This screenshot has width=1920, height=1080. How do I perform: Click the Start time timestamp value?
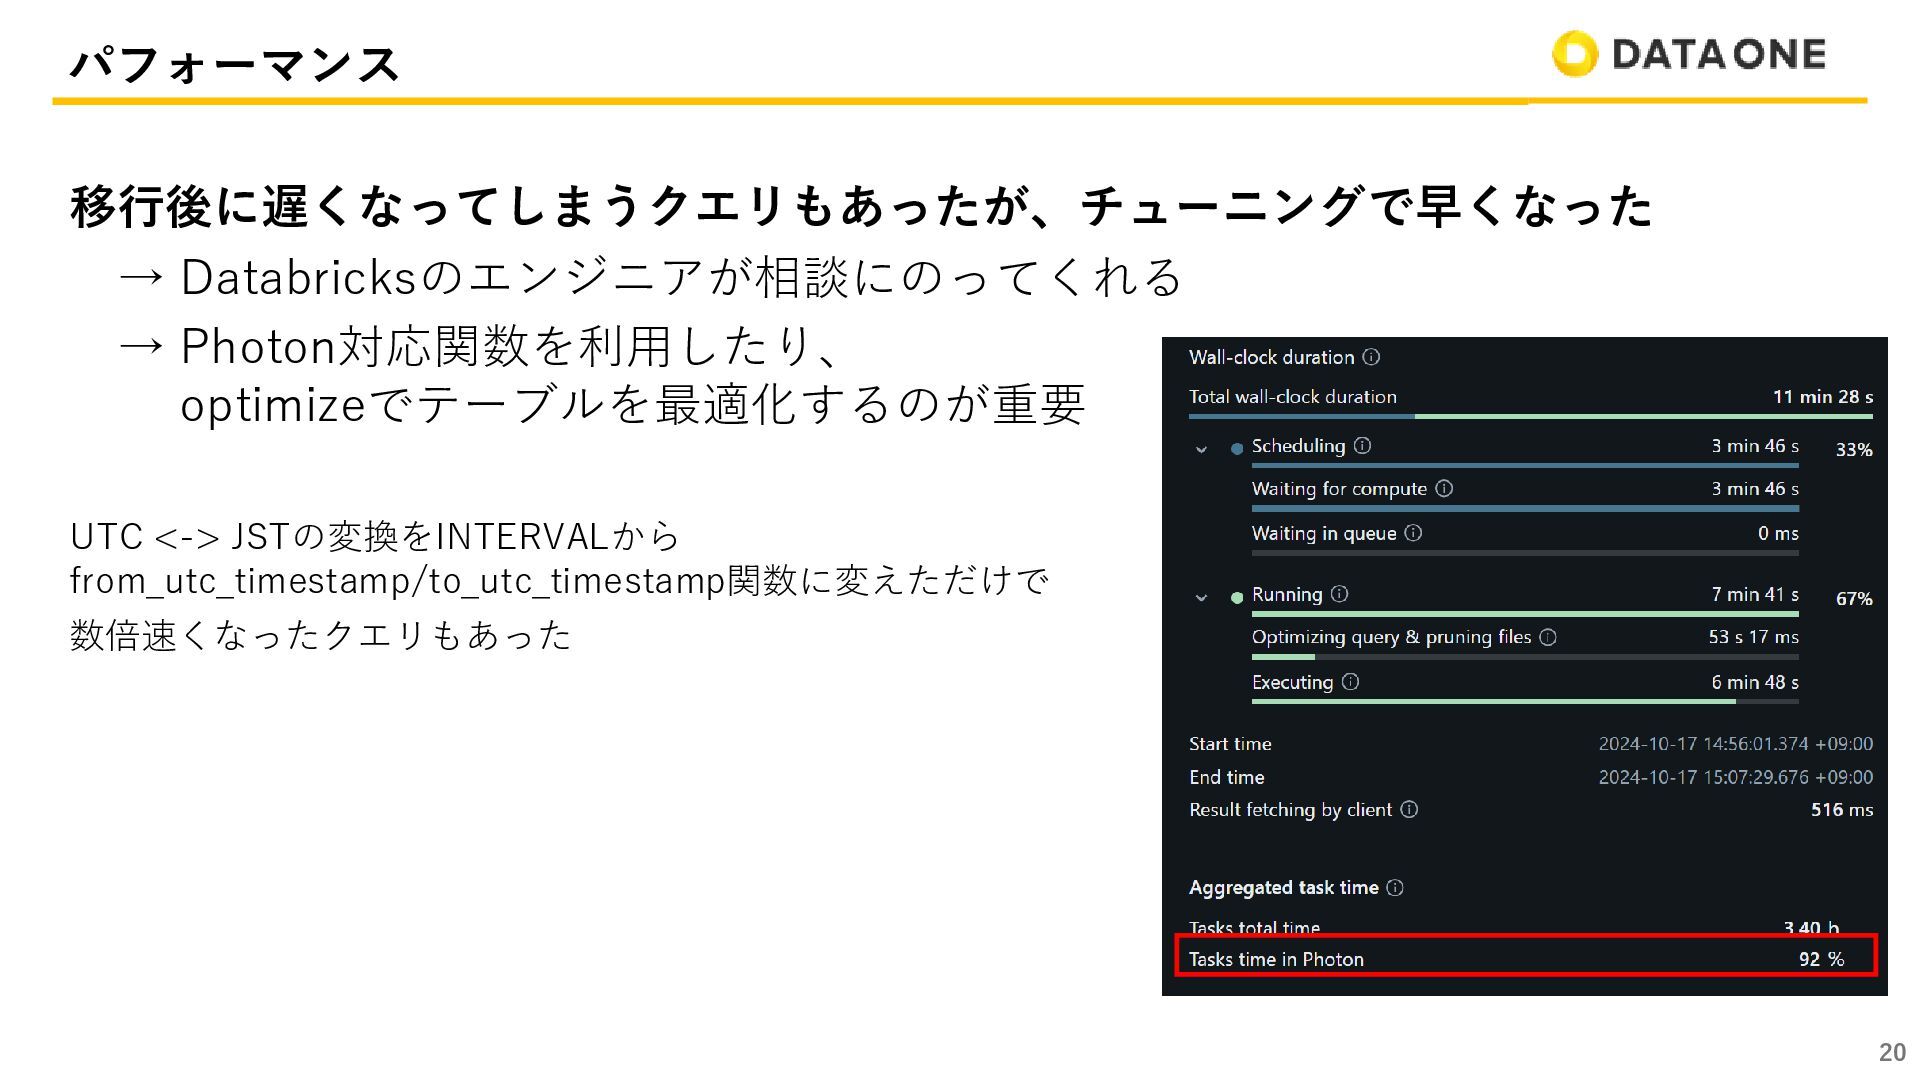coord(1736,744)
